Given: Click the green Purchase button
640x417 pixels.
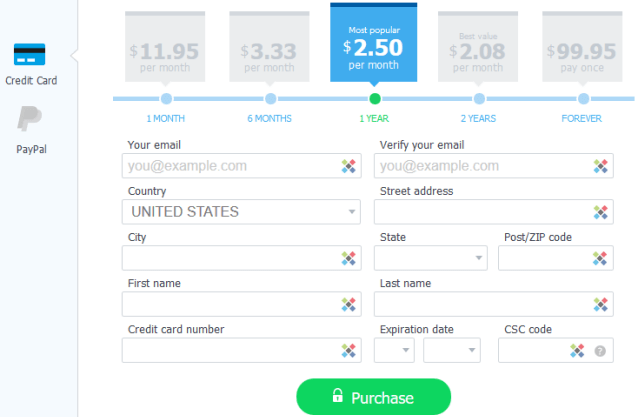Looking at the screenshot, I should pyautogui.click(x=374, y=397).
